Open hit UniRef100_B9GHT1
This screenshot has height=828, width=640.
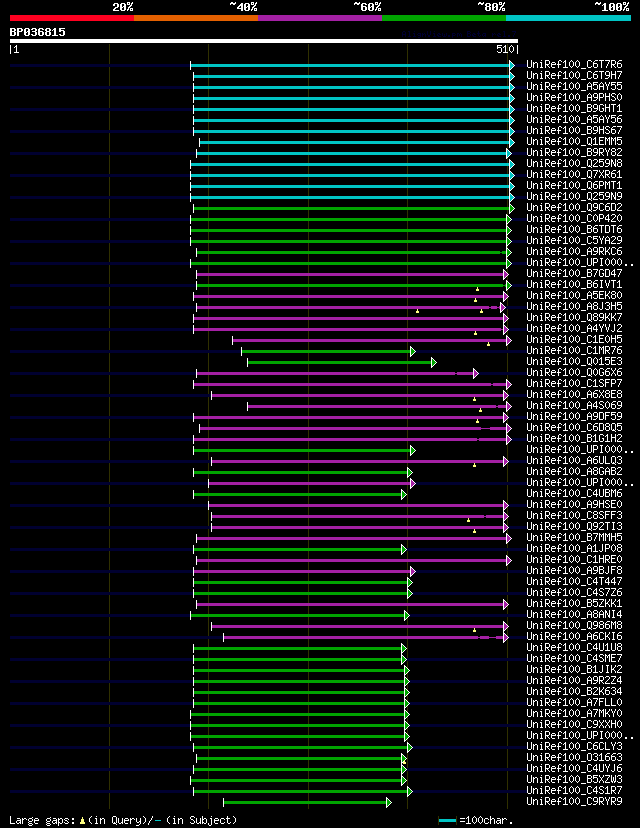[x=574, y=109]
